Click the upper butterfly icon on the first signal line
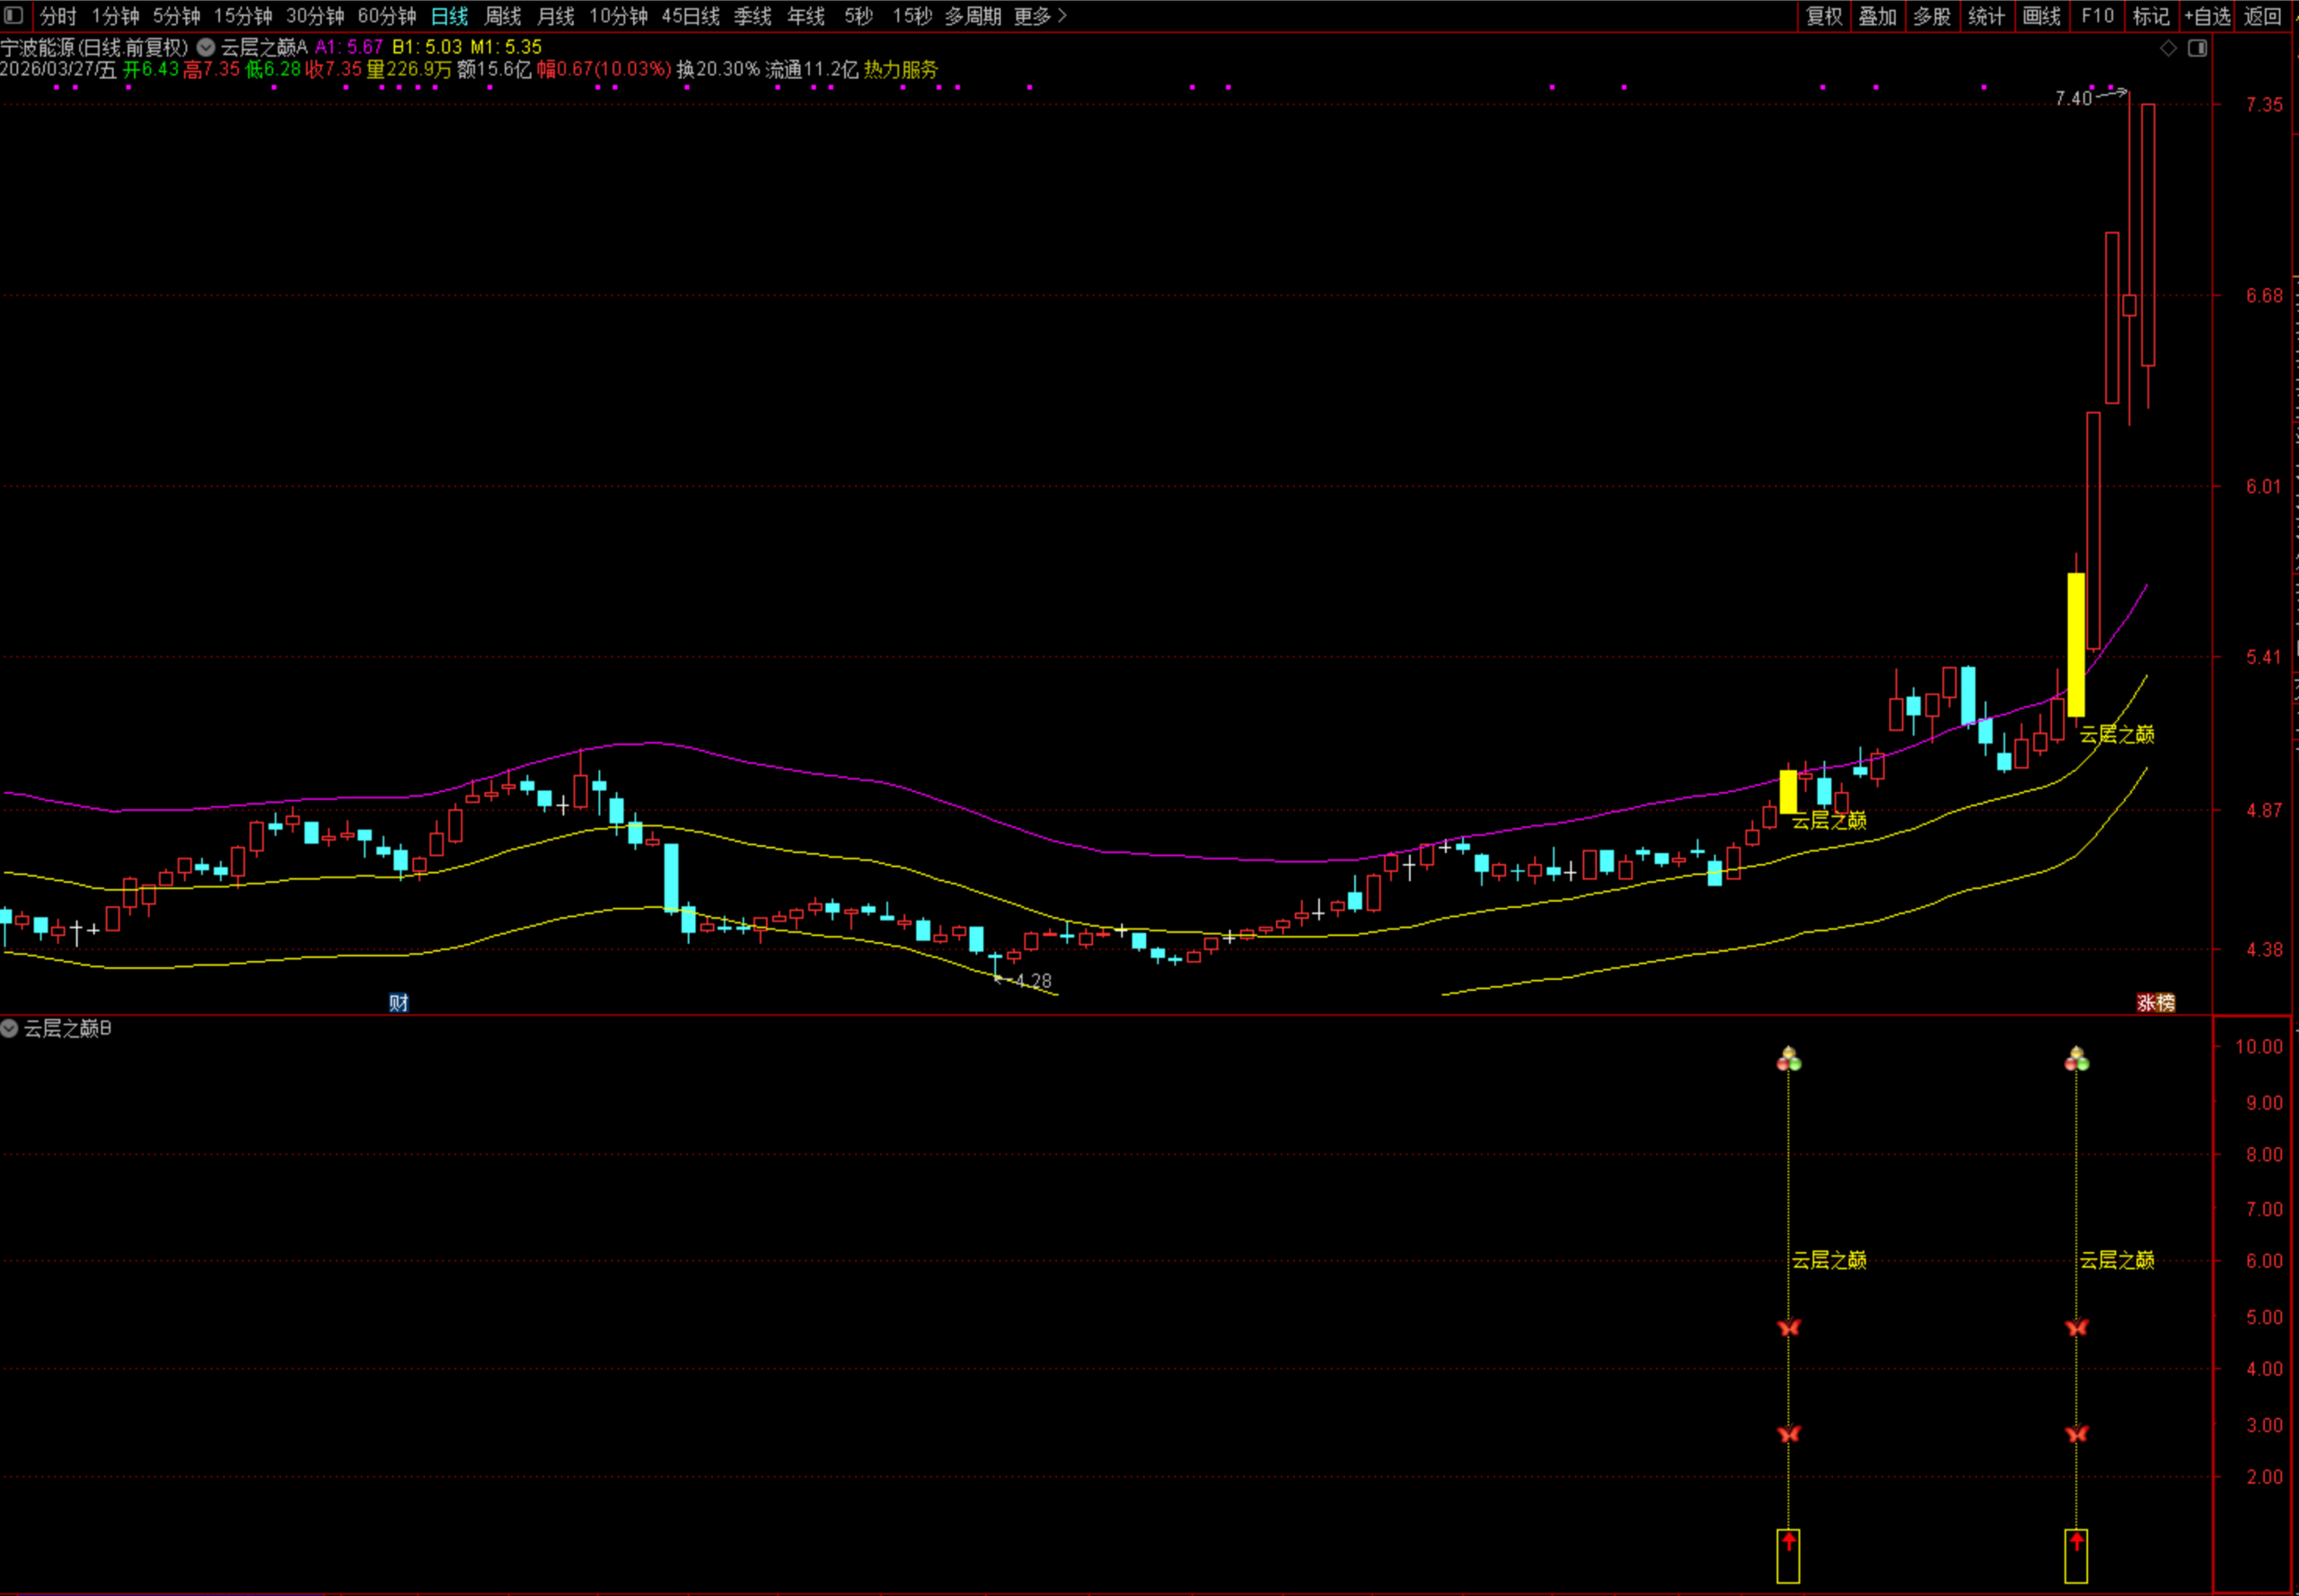The width and height of the screenshot is (2299, 1596). [1789, 1327]
